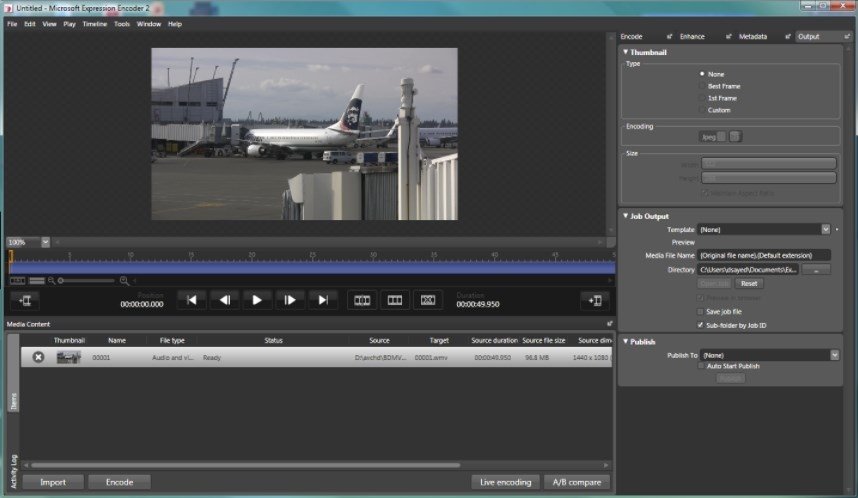Click the Expression Encoder title bar icon

point(9,8)
